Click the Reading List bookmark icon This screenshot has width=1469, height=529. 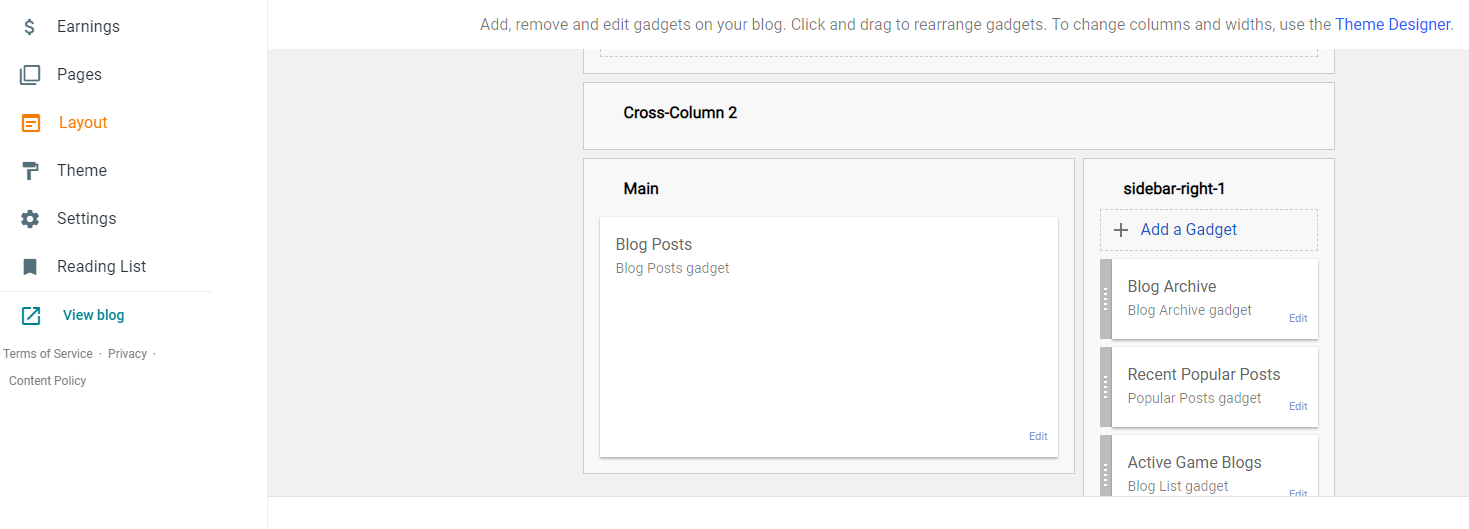30,267
